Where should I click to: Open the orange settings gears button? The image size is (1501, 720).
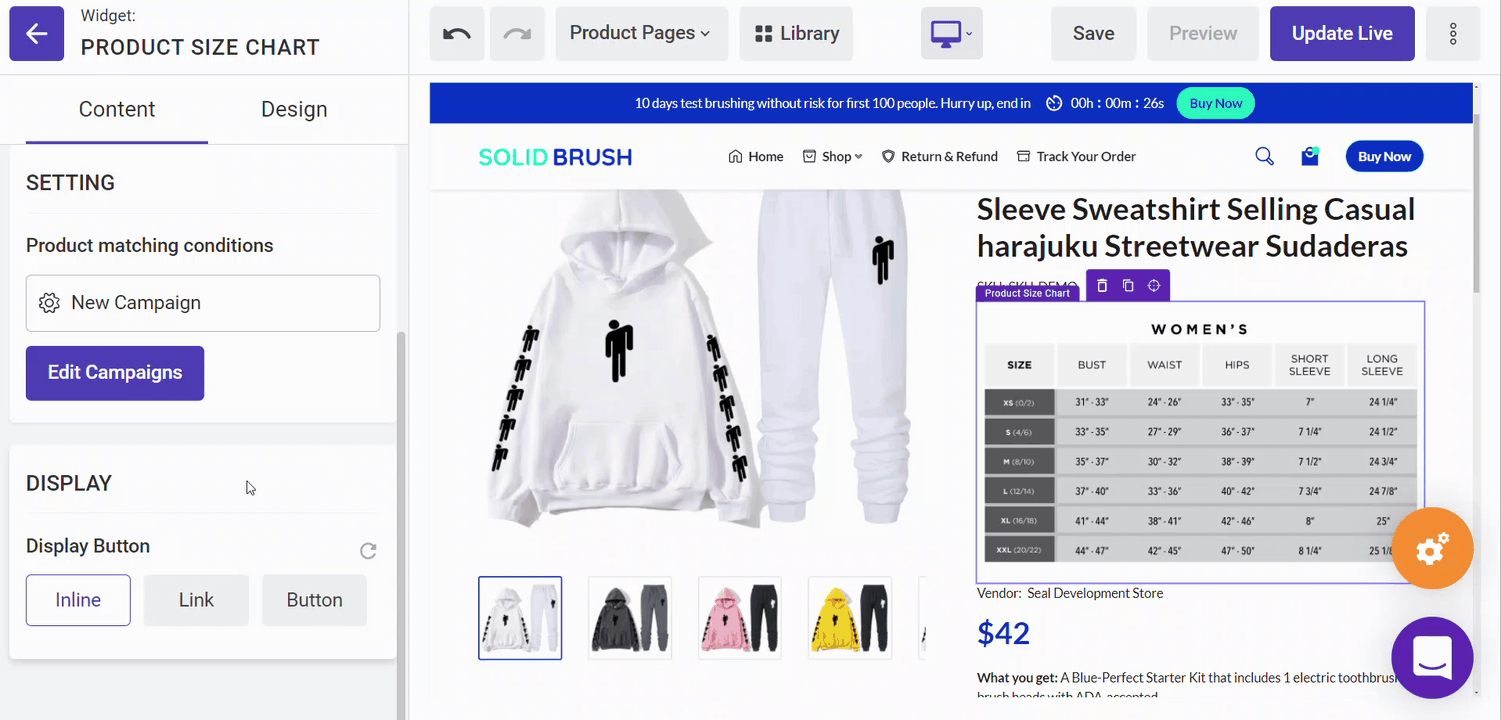pyautogui.click(x=1432, y=548)
